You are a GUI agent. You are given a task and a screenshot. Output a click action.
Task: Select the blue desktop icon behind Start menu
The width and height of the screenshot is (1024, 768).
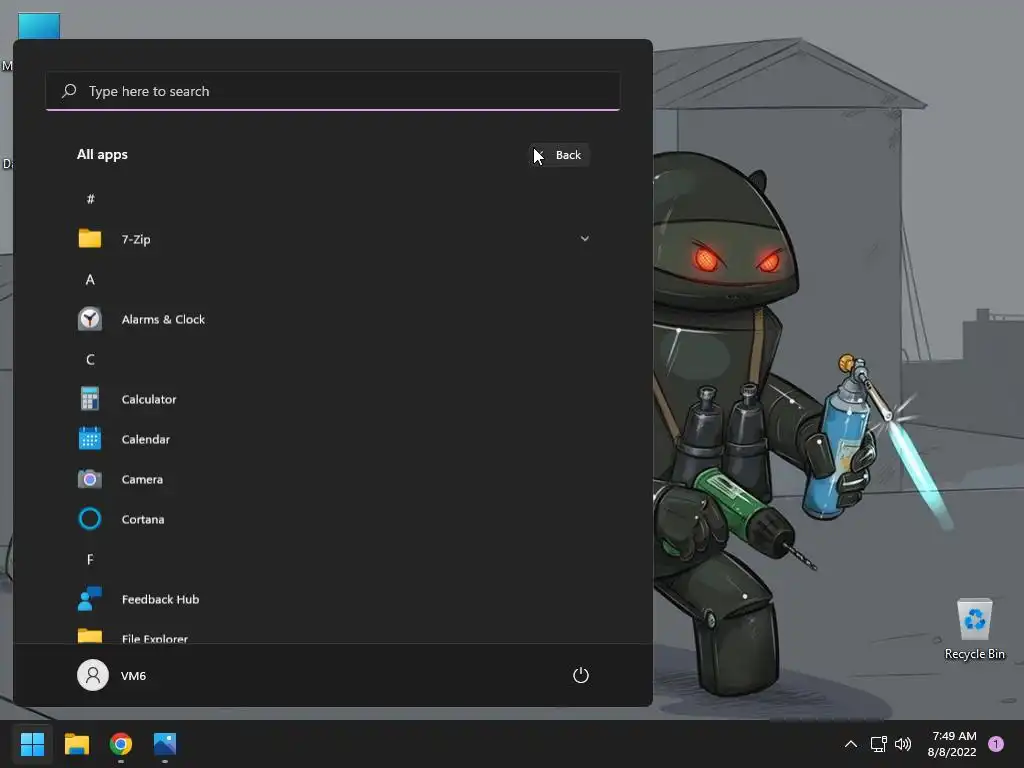tap(39, 26)
